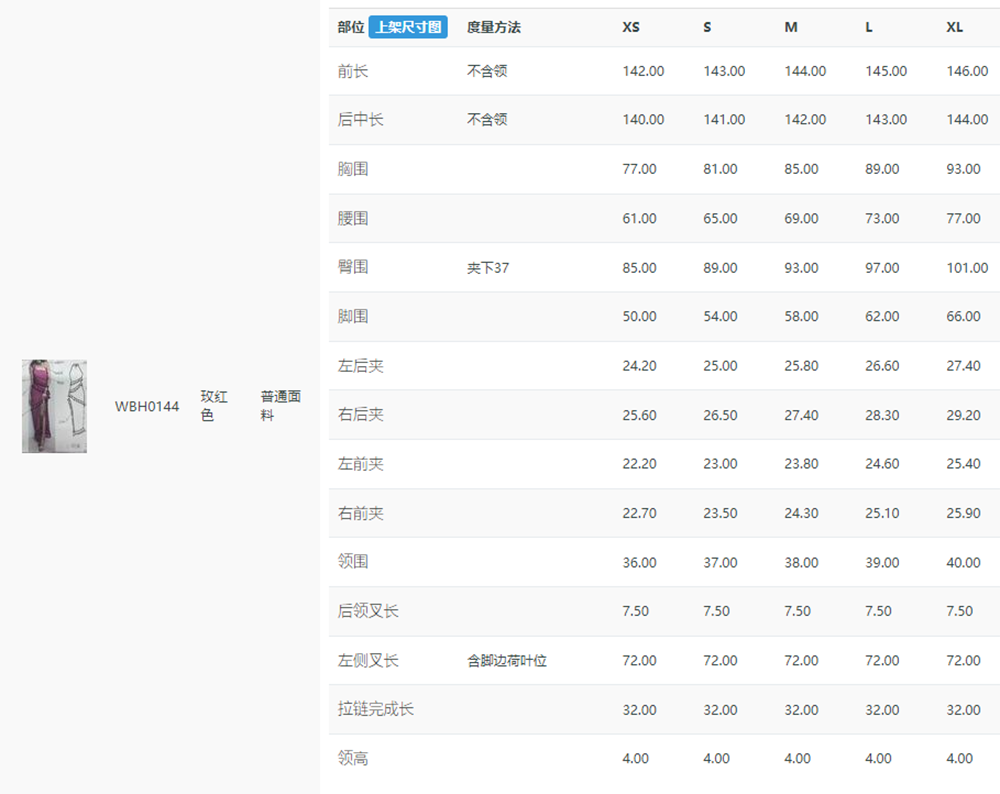Click the 胸围 M value 85.00
Viewport: 1000px width, 794px height.
tap(801, 169)
